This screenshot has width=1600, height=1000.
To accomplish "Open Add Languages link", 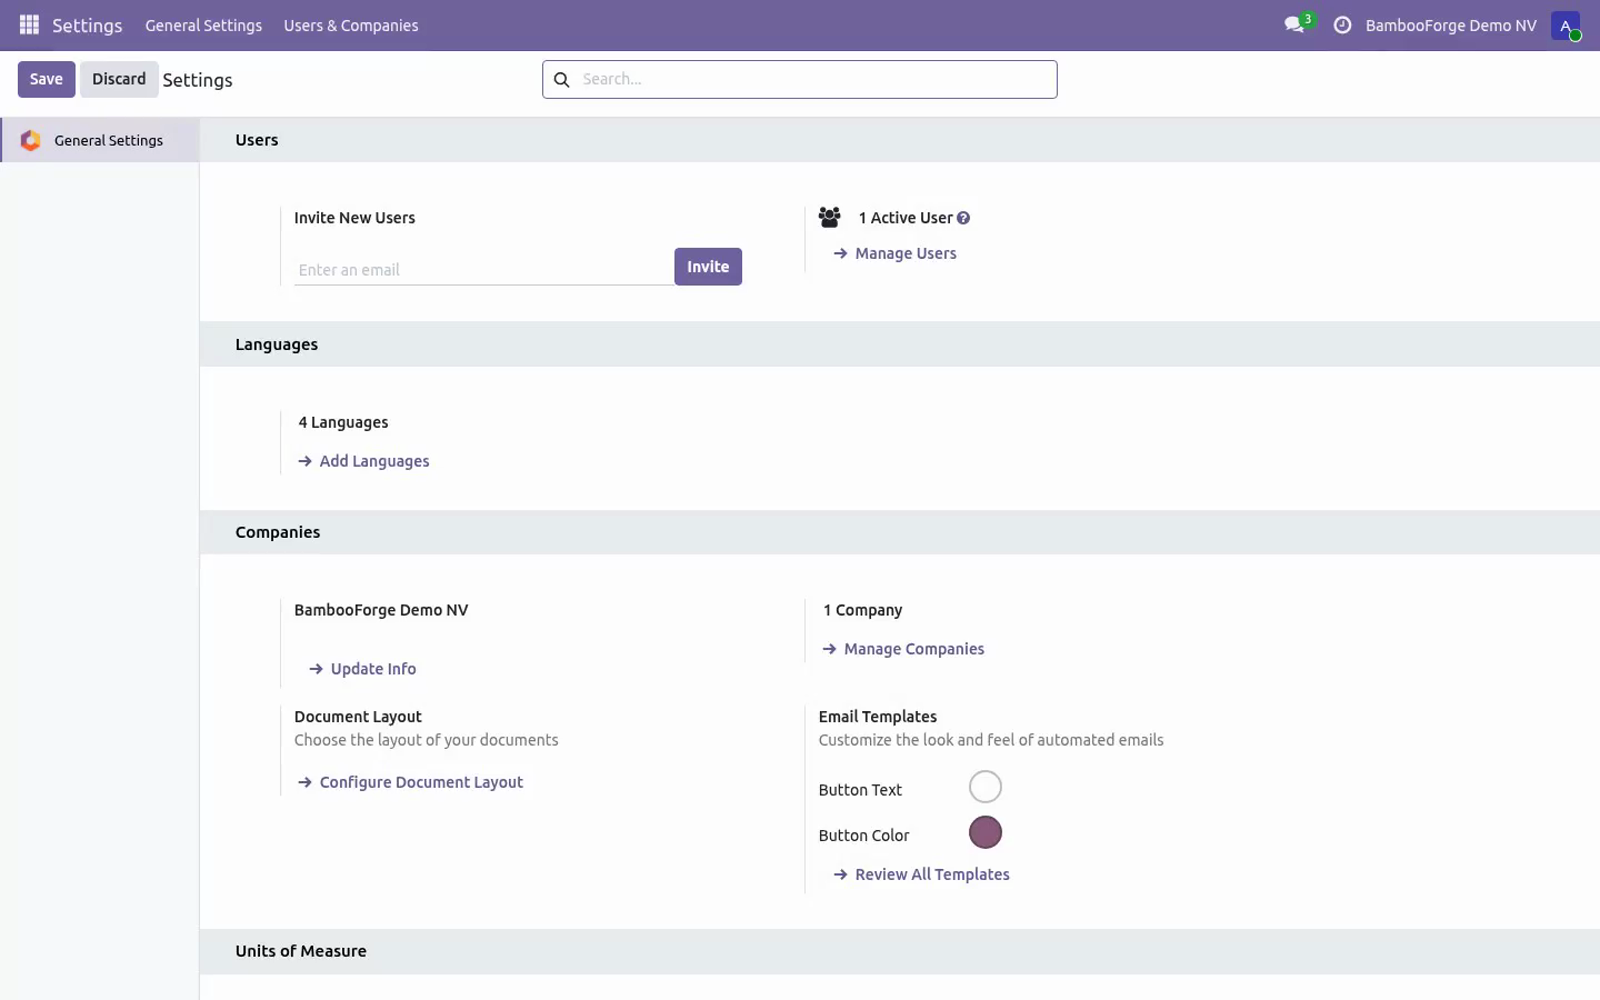I will pyautogui.click(x=364, y=461).
